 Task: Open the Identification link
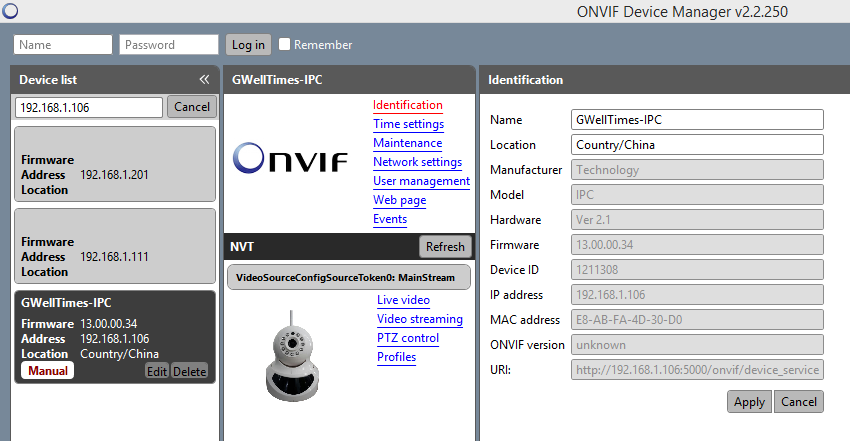click(408, 105)
